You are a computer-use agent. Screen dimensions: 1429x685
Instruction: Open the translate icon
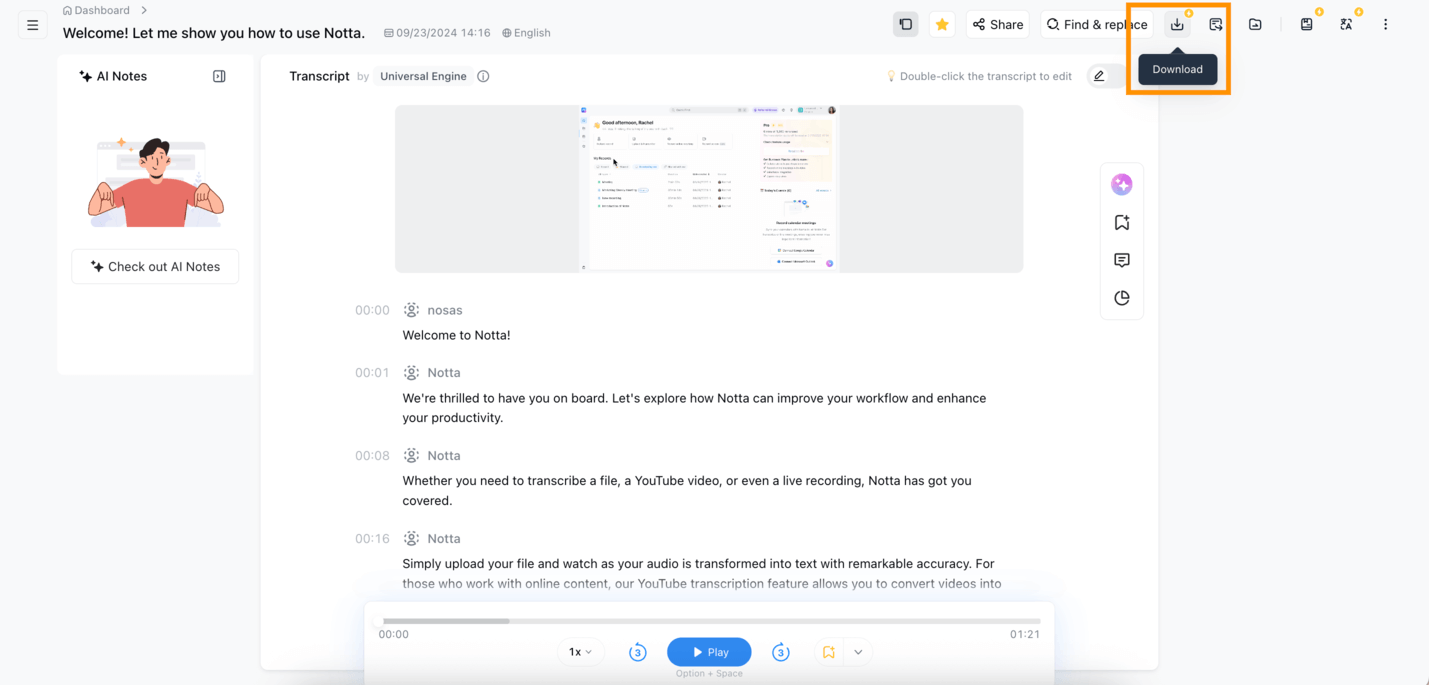1346,24
